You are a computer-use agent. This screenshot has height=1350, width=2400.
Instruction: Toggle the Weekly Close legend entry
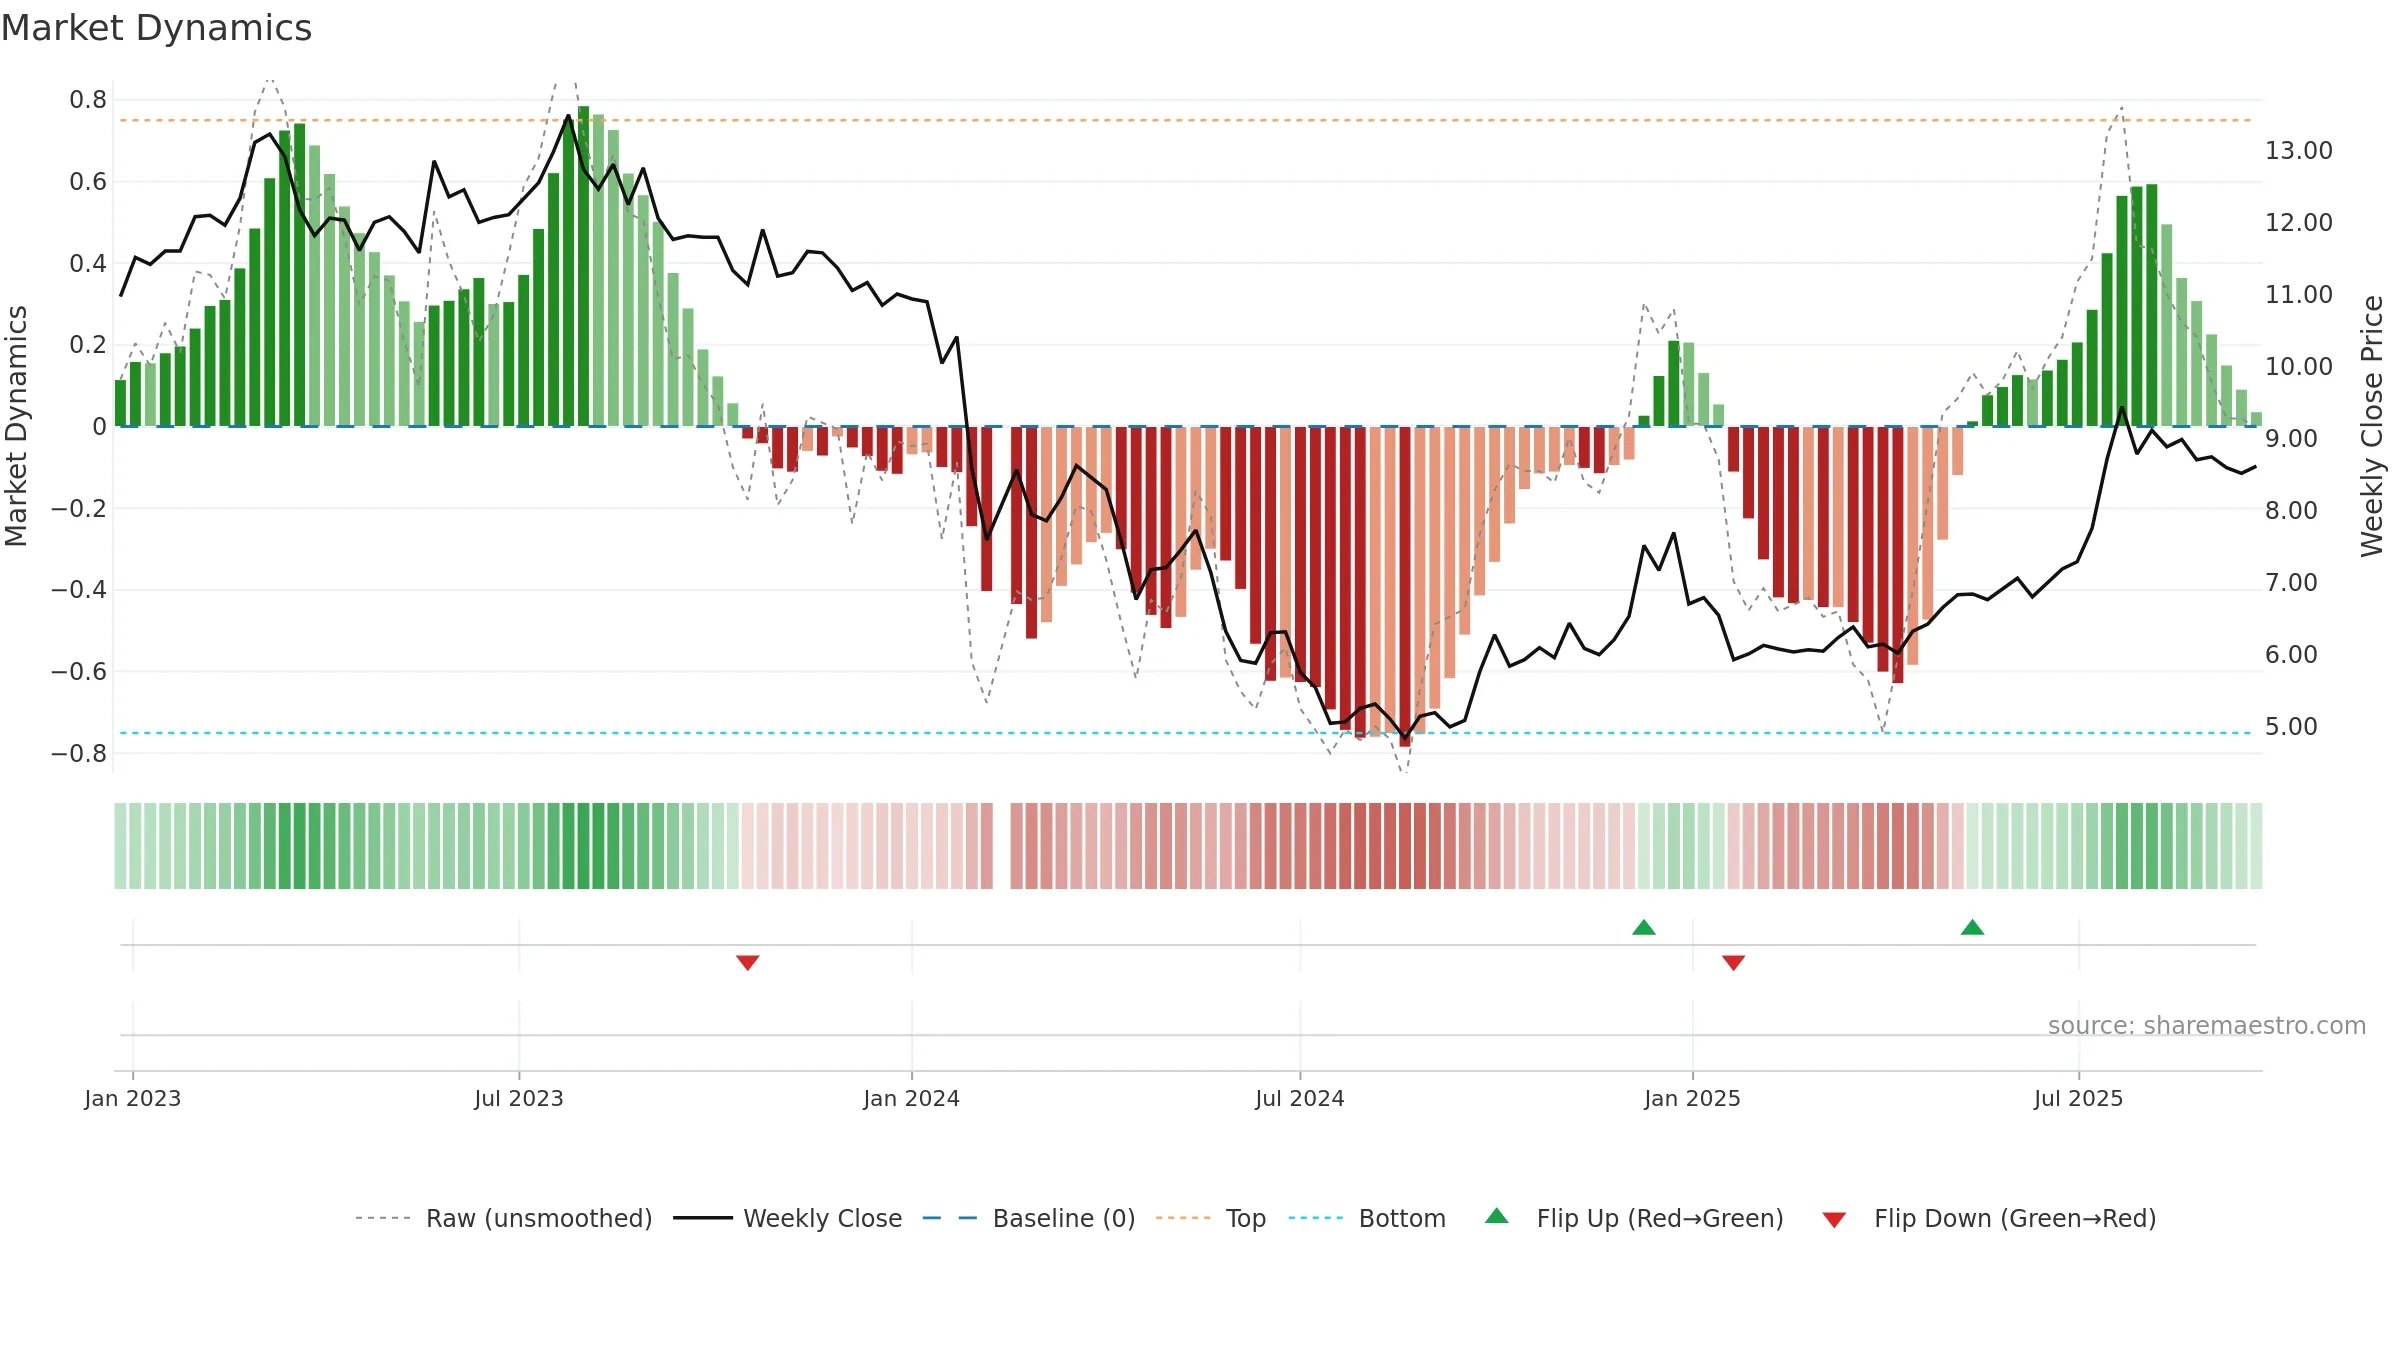coord(788,1218)
